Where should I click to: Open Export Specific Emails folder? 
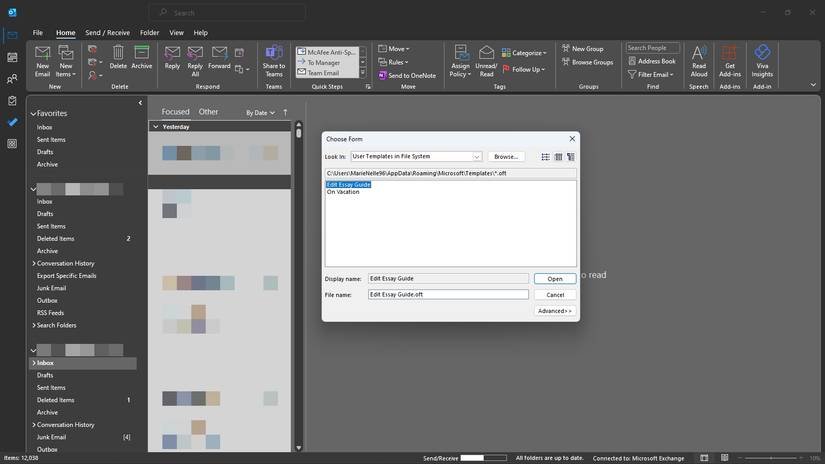tap(67, 276)
